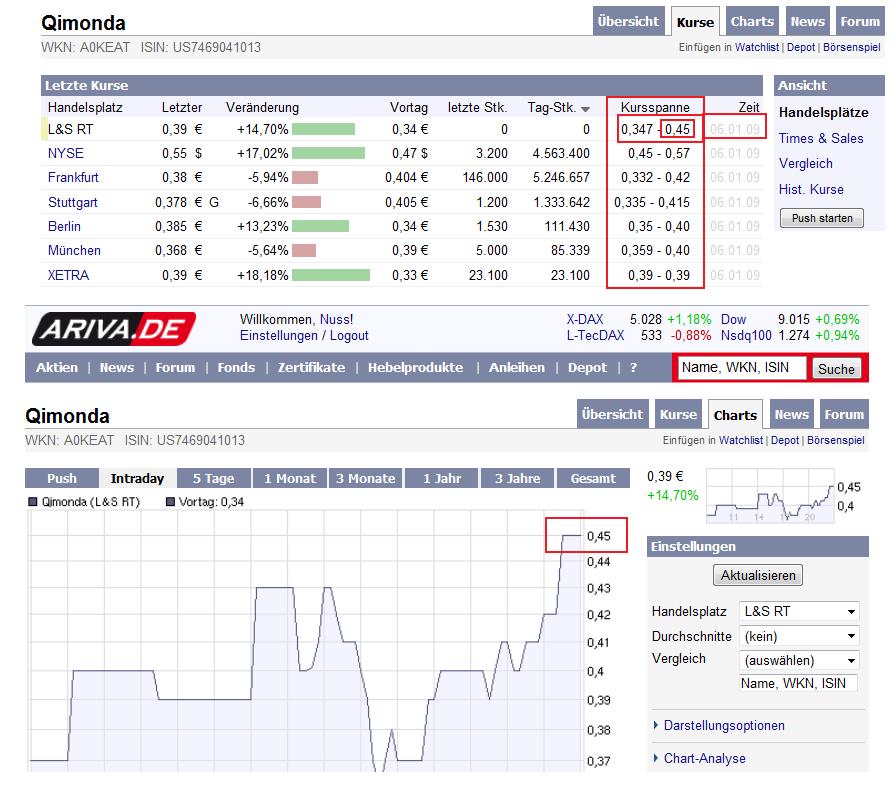895x786 pixels.
Task: Open the Stuttgart trading venue link
Action: tap(72, 203)
